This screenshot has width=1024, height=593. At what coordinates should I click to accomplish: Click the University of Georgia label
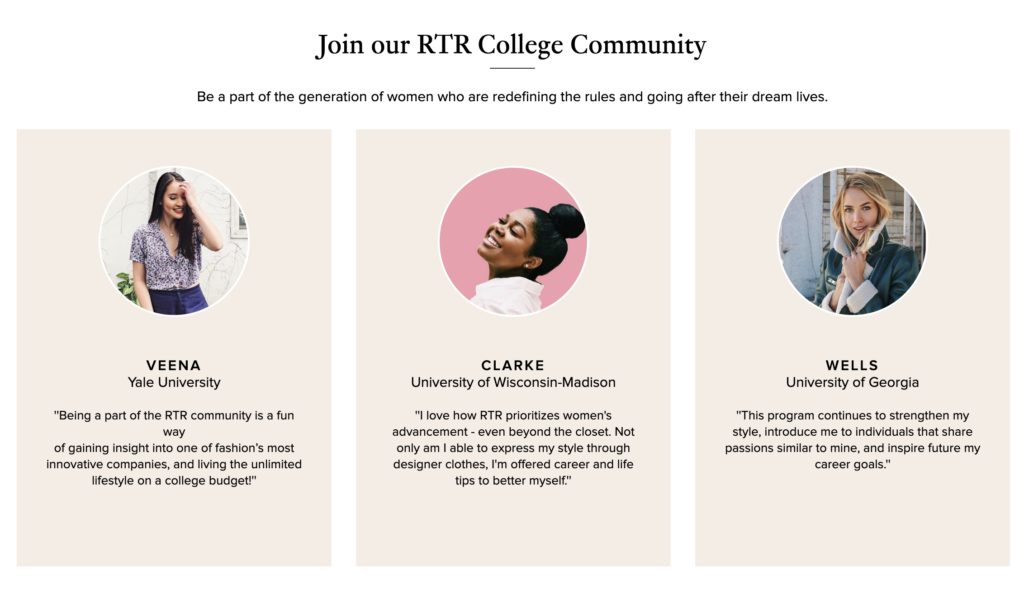(852, 382)
